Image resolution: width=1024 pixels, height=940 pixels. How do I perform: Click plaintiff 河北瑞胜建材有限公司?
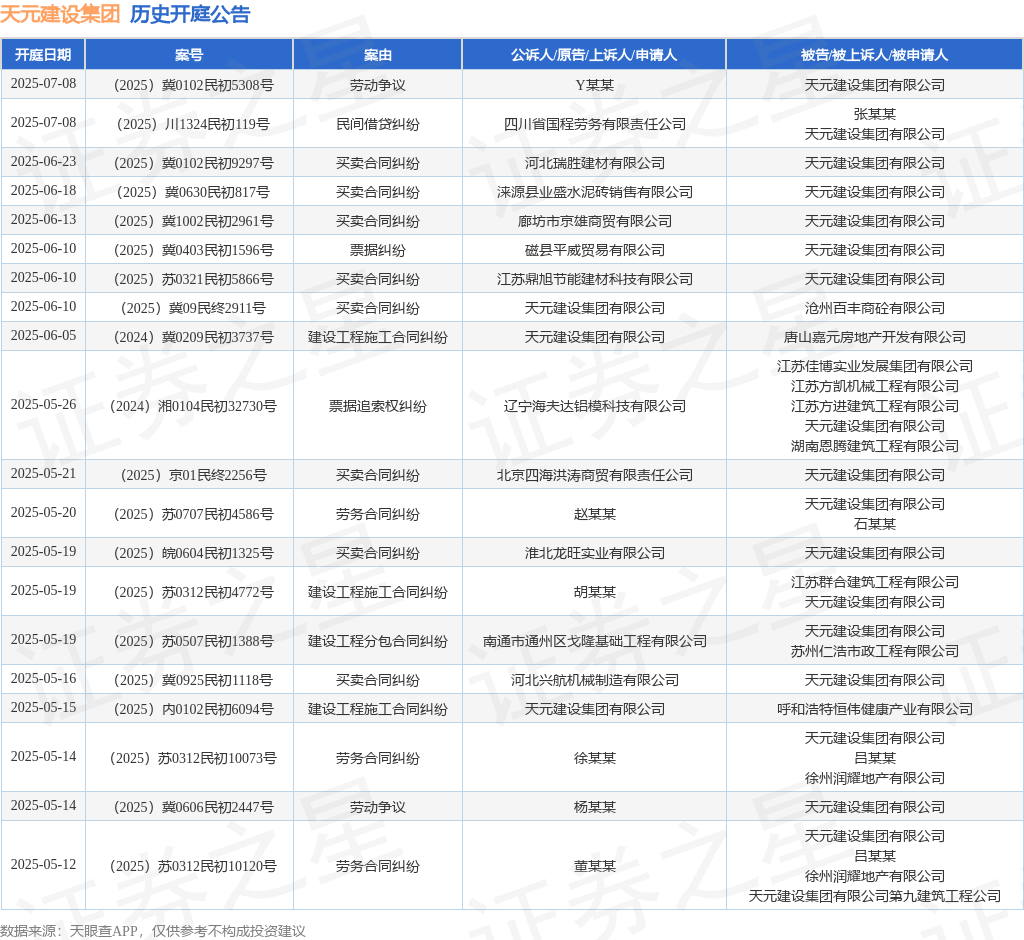point(594,163)
